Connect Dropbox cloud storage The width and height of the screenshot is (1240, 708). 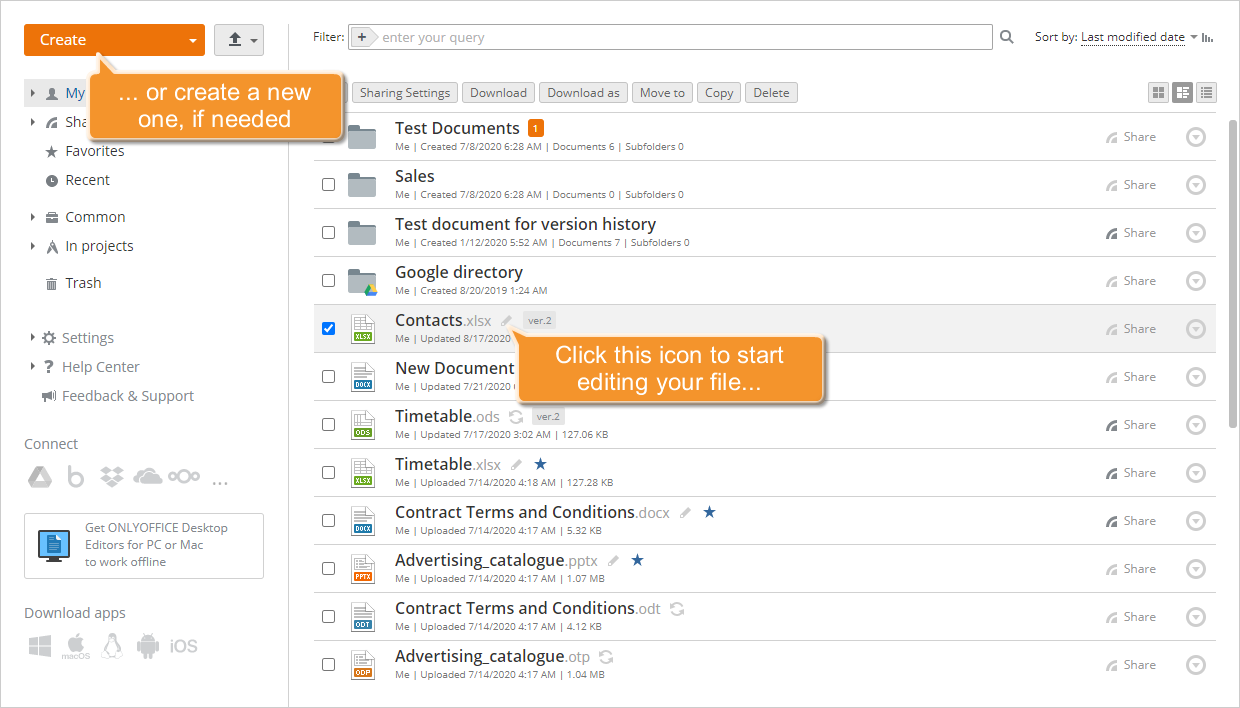(x=112, y=477)
